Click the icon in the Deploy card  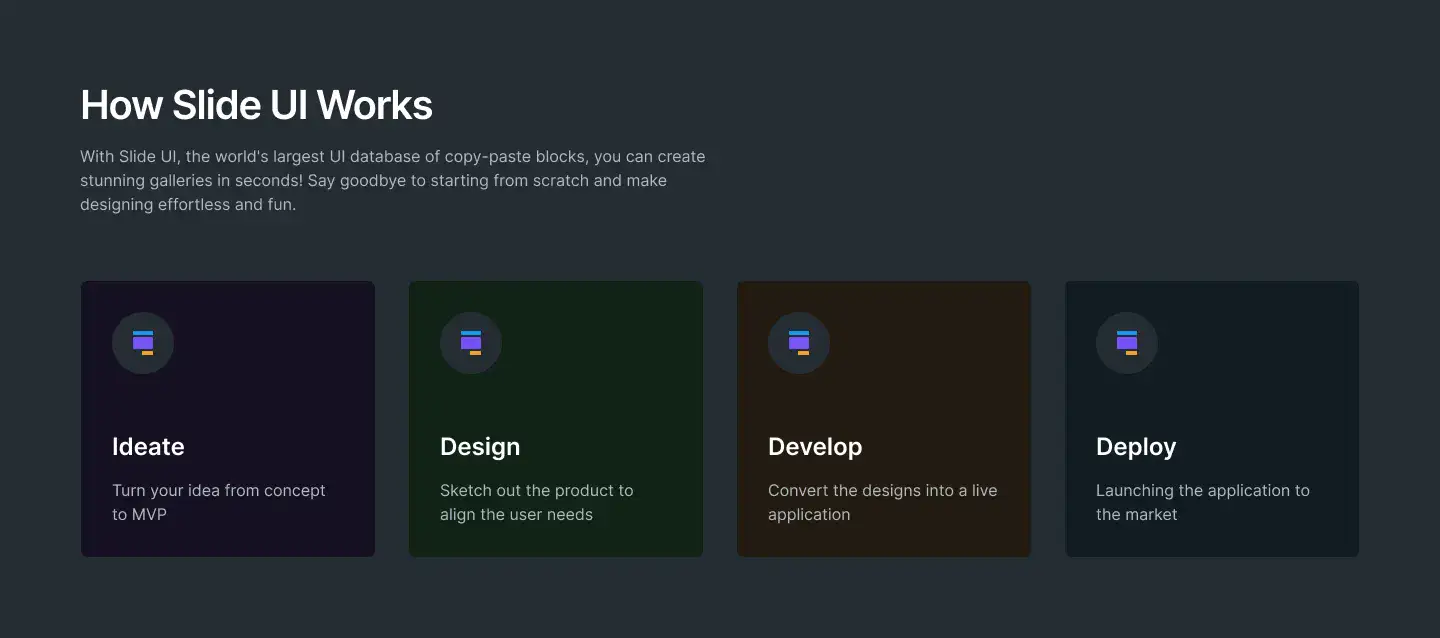coord(1127,343)
